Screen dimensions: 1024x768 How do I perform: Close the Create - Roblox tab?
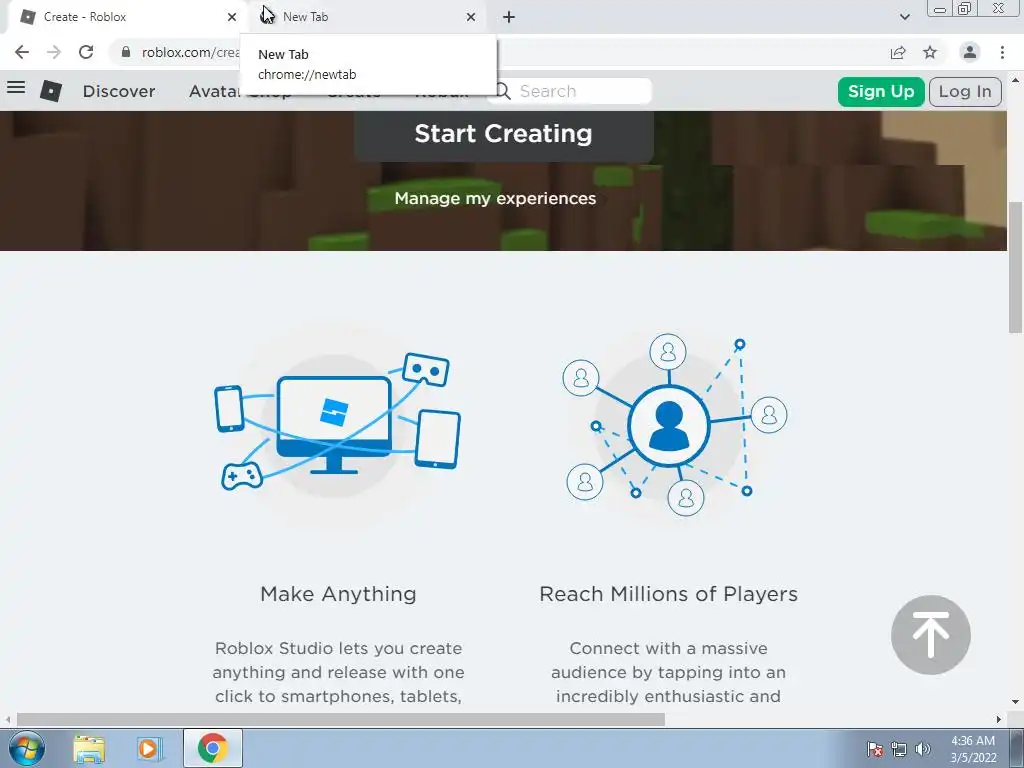(x=232, y=17)
